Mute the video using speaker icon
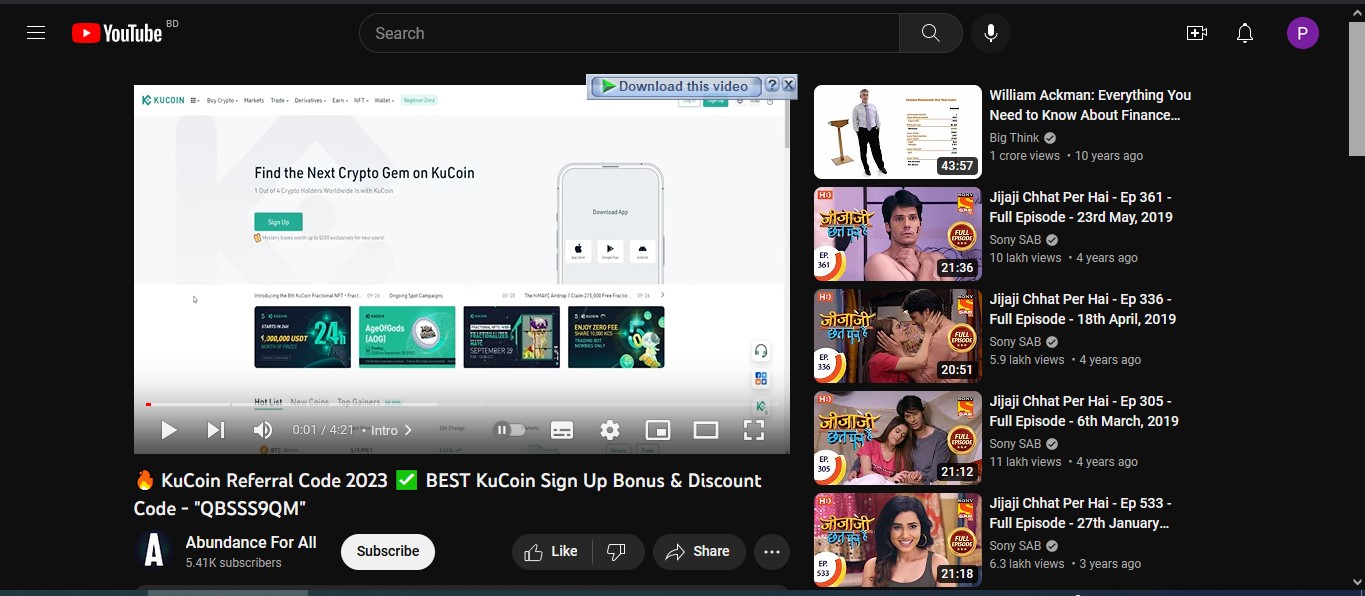This screenshot has width=1365, height=596. pos(262,430)
